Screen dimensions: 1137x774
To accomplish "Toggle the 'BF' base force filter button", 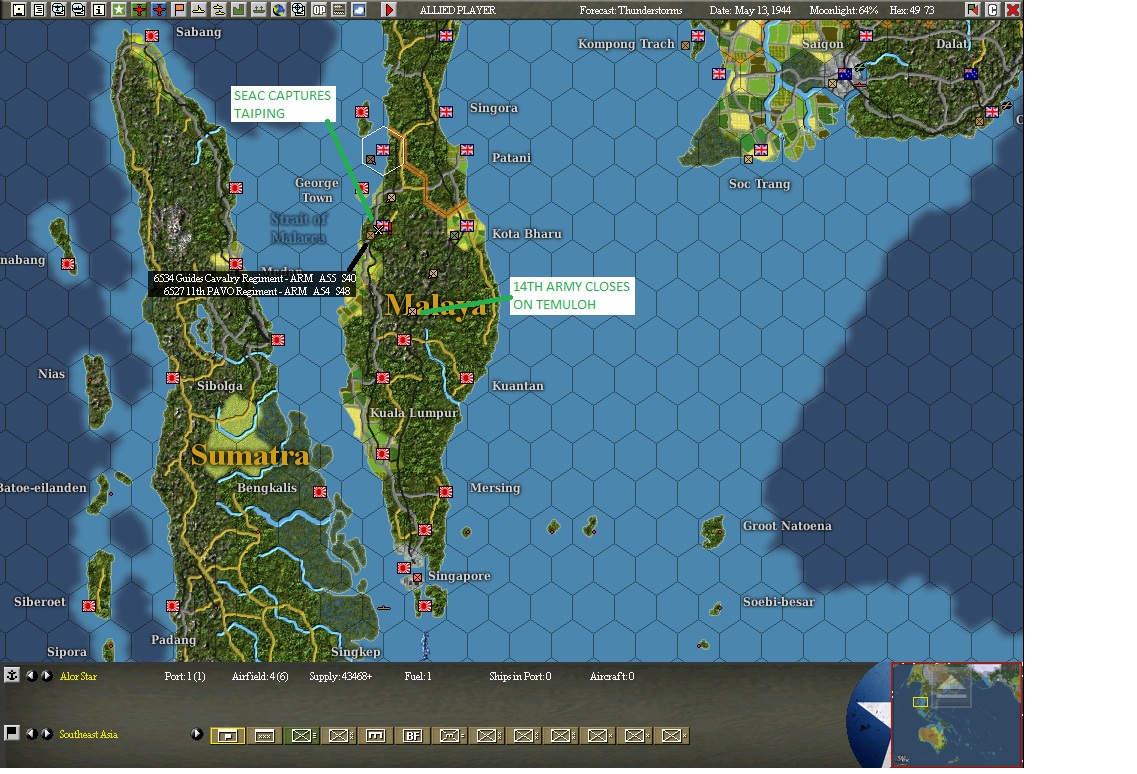I will (413, 736).
